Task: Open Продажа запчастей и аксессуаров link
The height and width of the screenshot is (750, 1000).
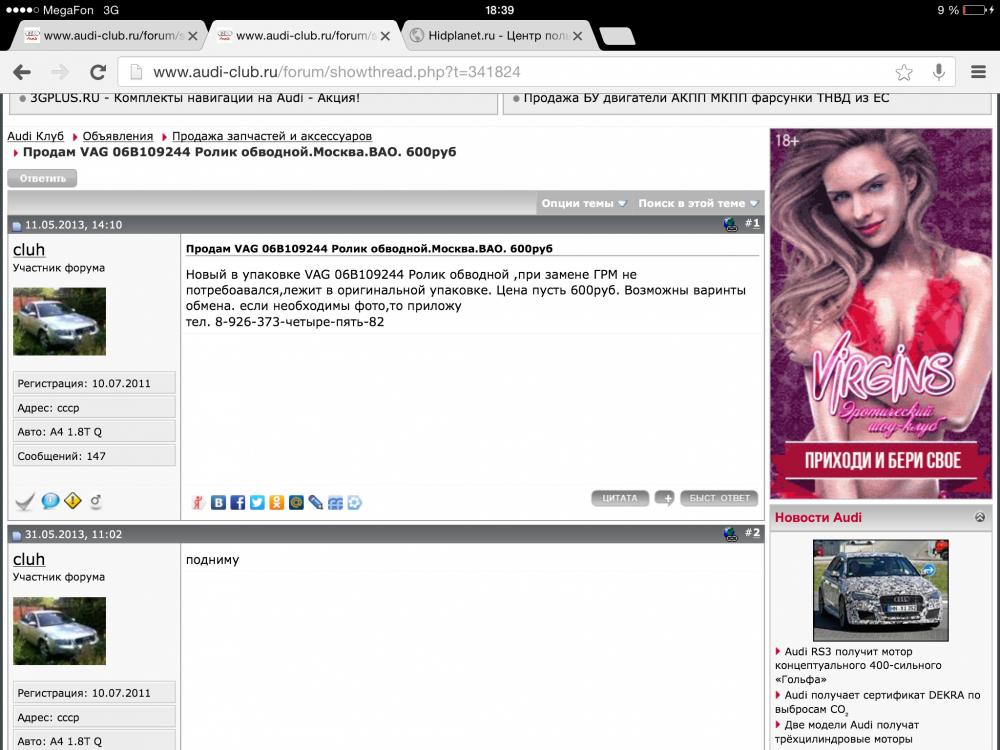Action: click(272, 136)
